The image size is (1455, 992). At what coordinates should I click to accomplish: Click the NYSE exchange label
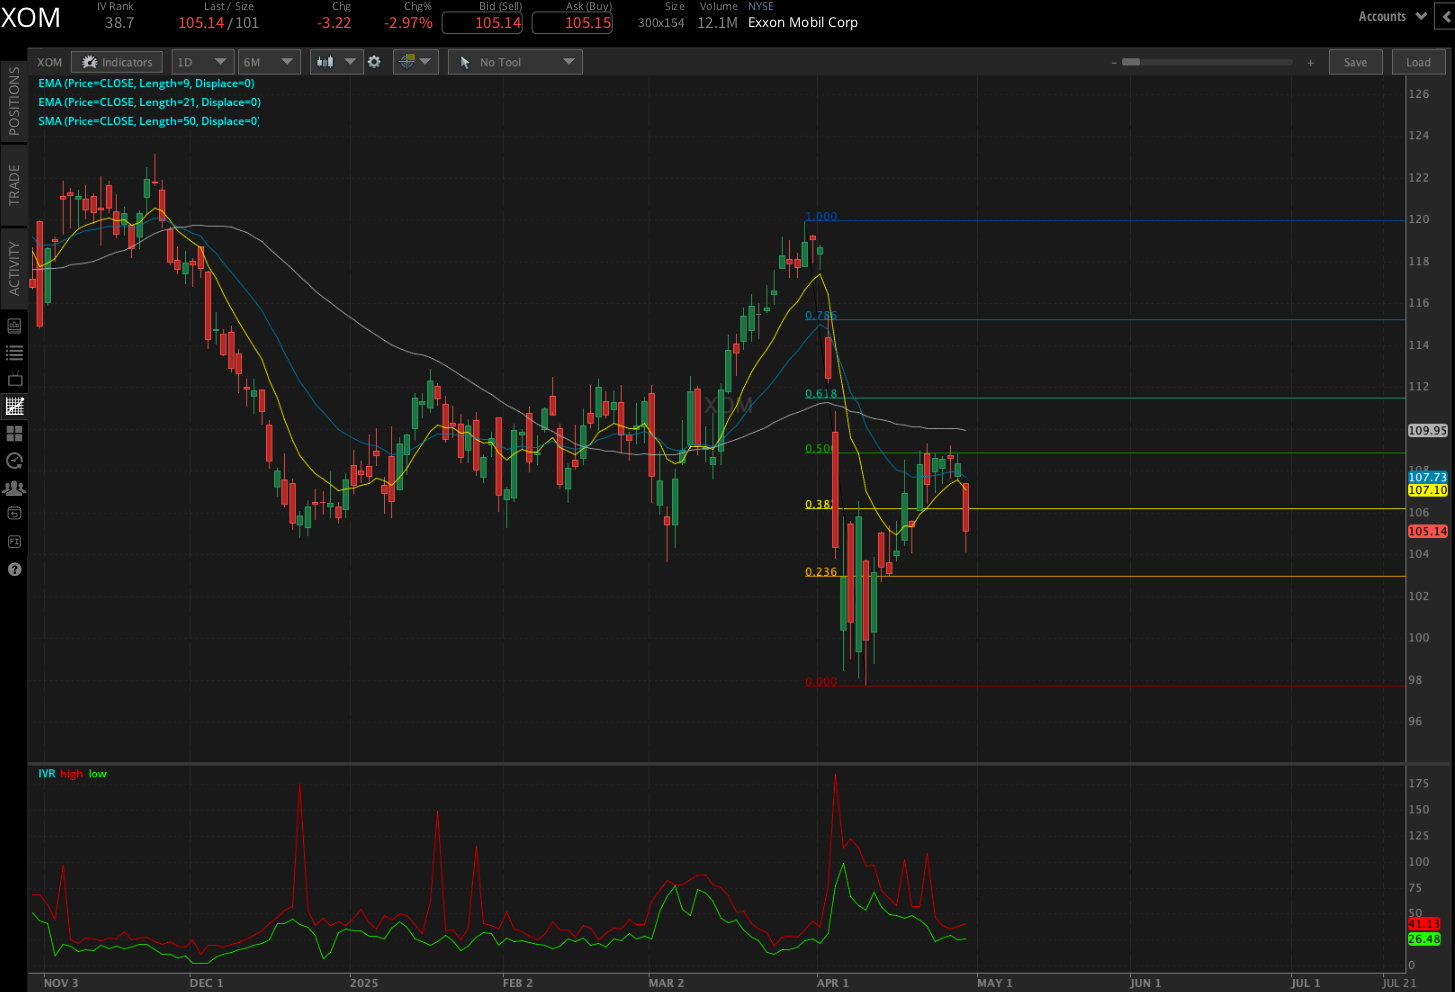point(761,6)
